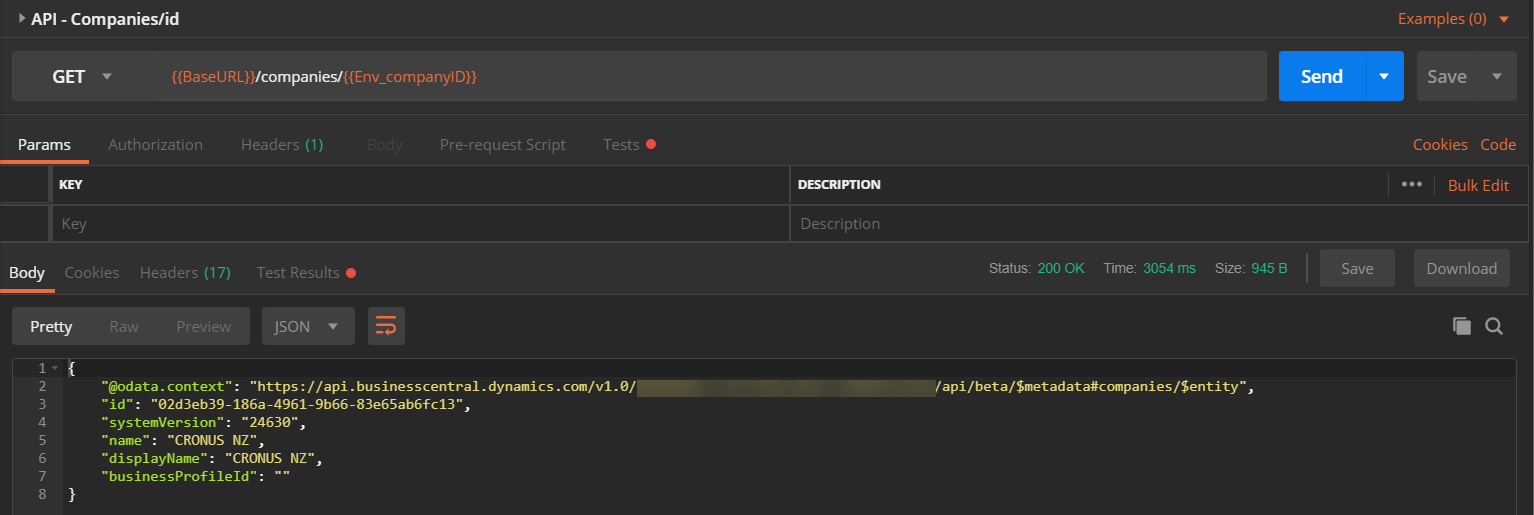Open the Send button dropdown arrow
The image size is (1534, 515).
point(1384,77)
